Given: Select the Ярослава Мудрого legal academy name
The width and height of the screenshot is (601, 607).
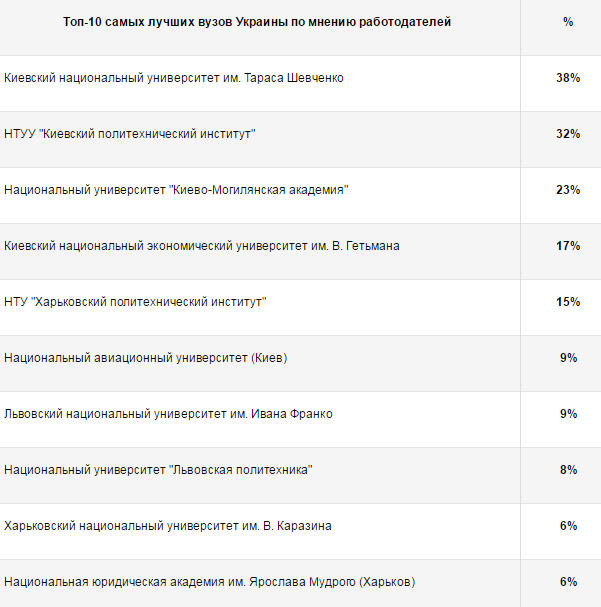Looking at the screenshot, I should (x=209, y=582).
